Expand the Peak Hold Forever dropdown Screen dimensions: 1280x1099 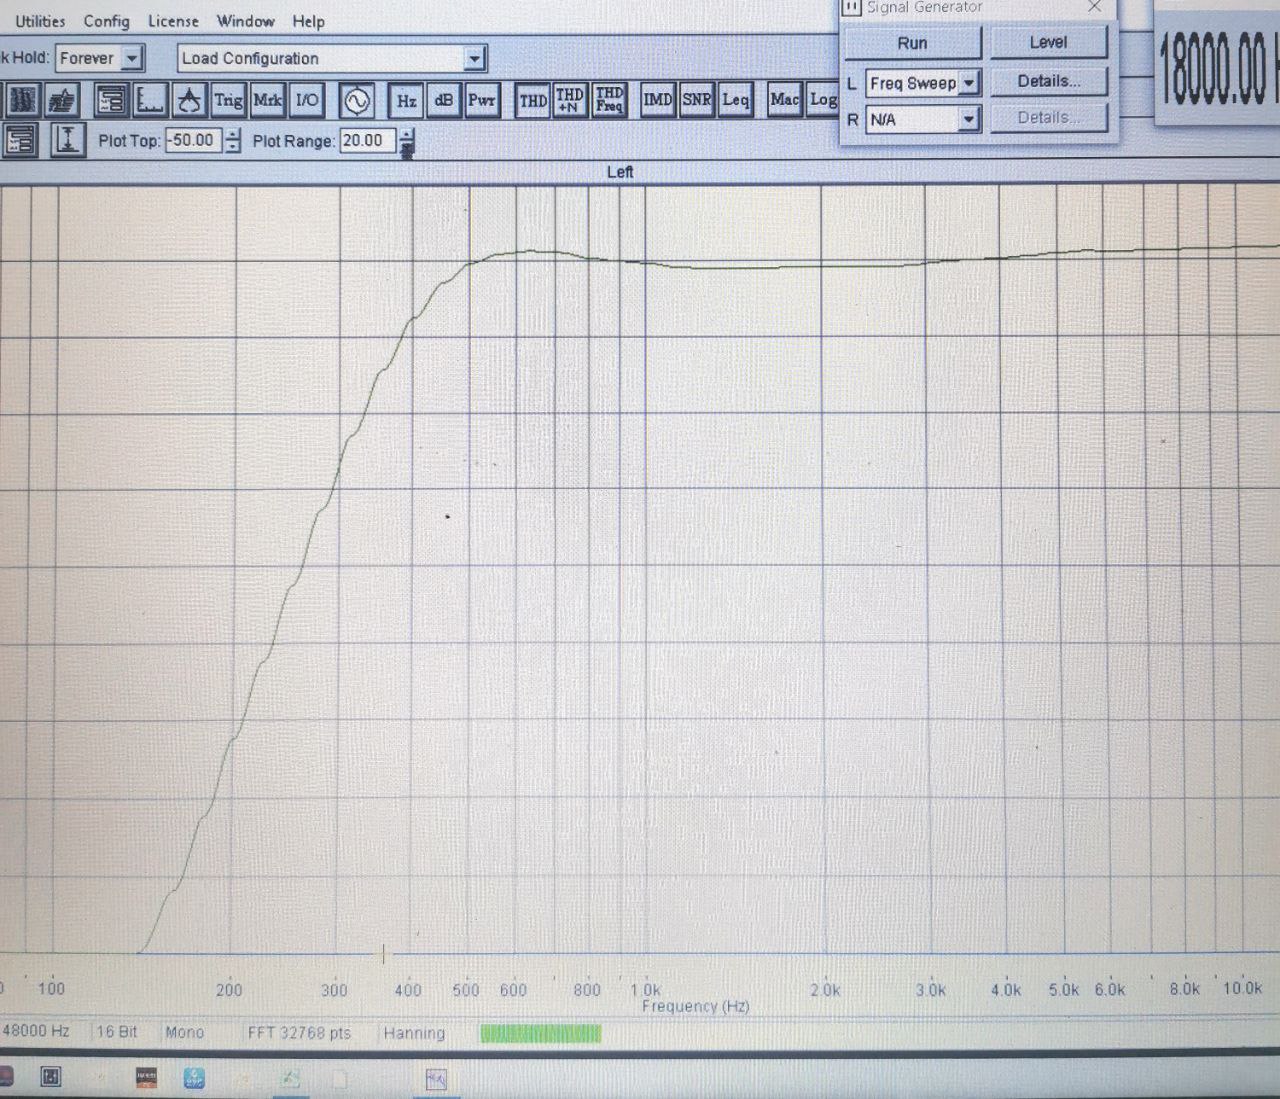tap(132, 58)
